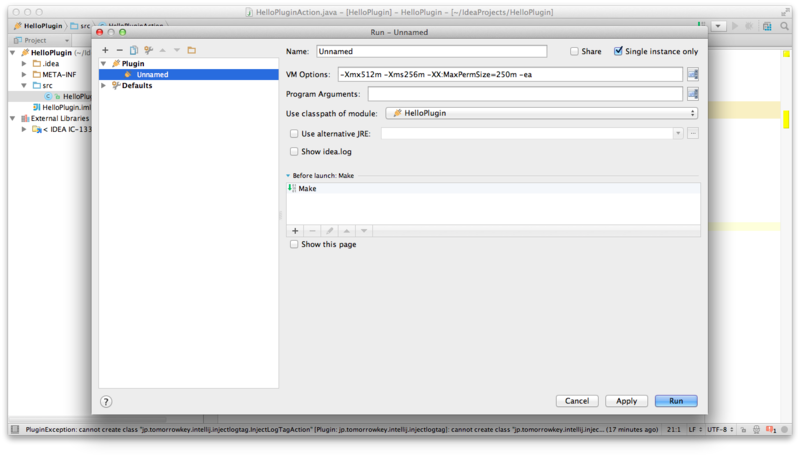Open the alternative JRE dropdown arrow

click(x=678, y=134)
